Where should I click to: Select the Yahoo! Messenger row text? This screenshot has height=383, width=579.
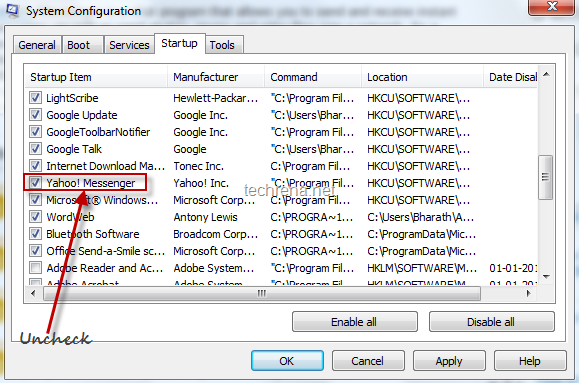tap(91, 183)
